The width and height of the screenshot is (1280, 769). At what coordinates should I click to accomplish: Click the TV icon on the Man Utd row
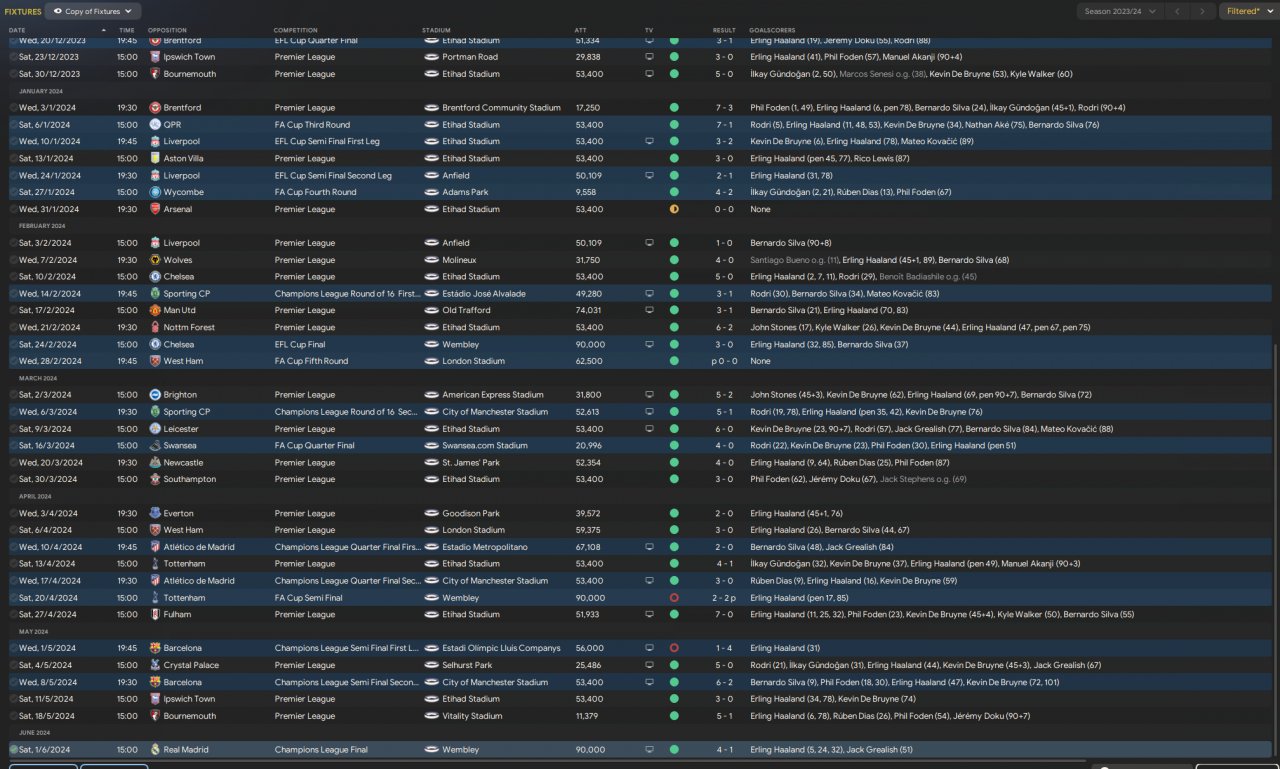[x=649, y=311]
